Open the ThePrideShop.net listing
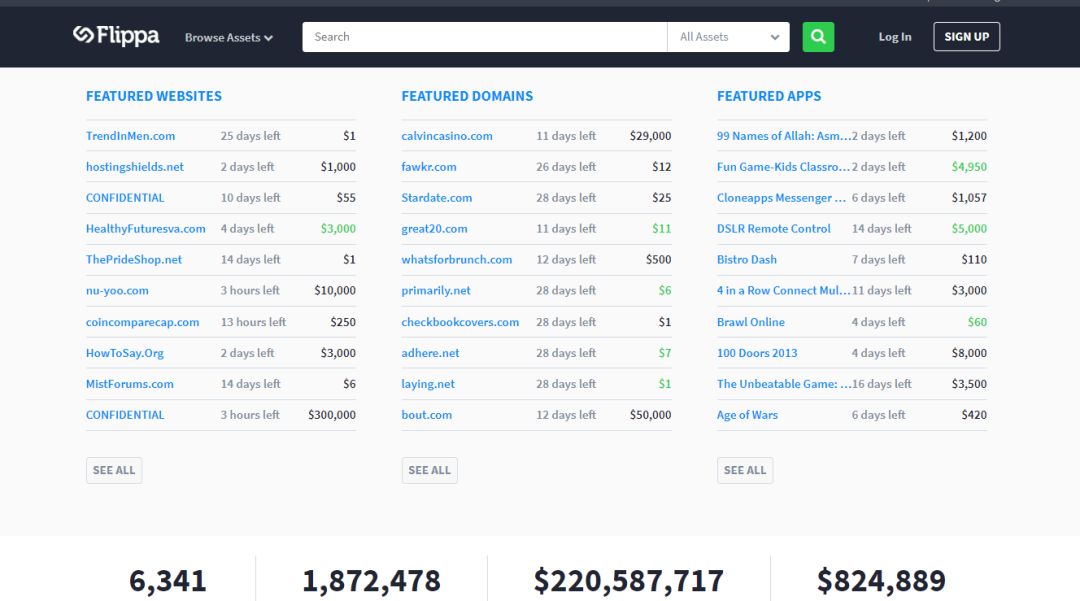The height and width of the screenshot is (601, 1080). click(134, 260)
